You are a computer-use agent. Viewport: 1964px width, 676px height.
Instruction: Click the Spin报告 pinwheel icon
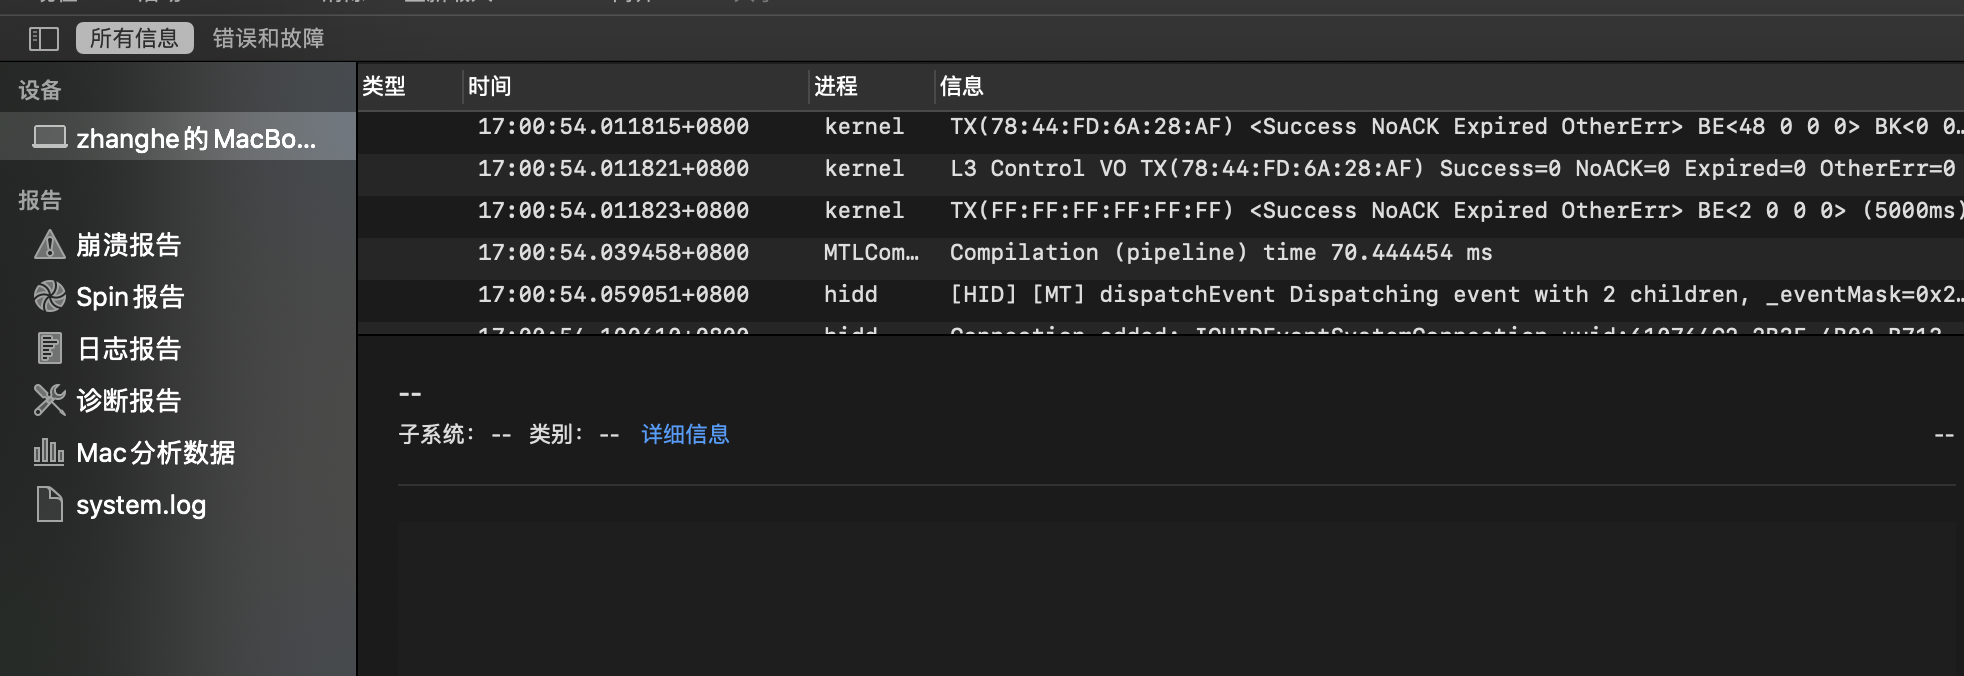tap(49, 296)
